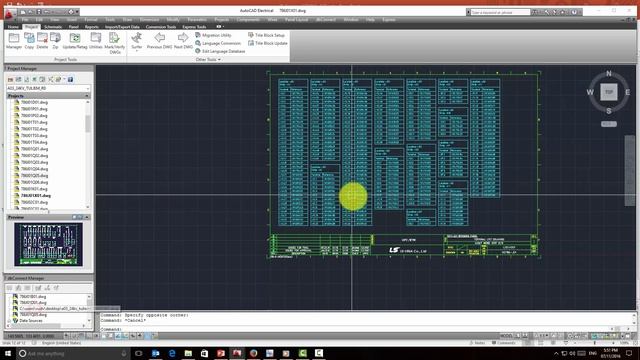The image size is (640, 360).
Task: Click the drawing preview thumbnail
Action: coord(48,244)
